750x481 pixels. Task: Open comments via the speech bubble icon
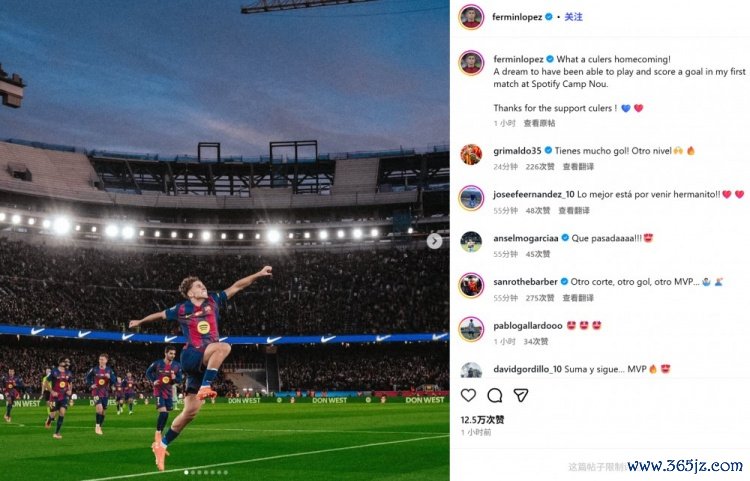click(x=495, y=395)
